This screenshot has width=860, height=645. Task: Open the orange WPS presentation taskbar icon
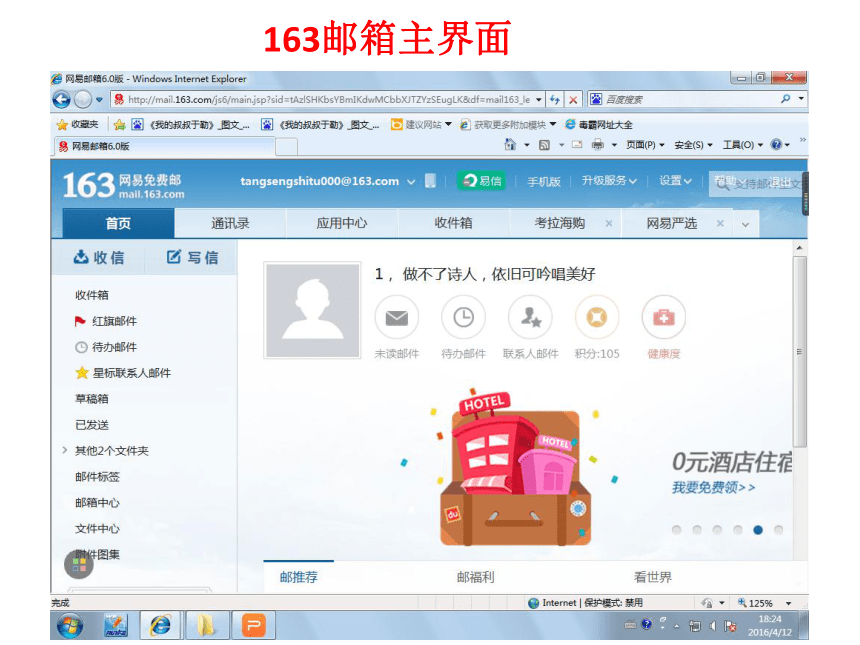coord(253,625)
